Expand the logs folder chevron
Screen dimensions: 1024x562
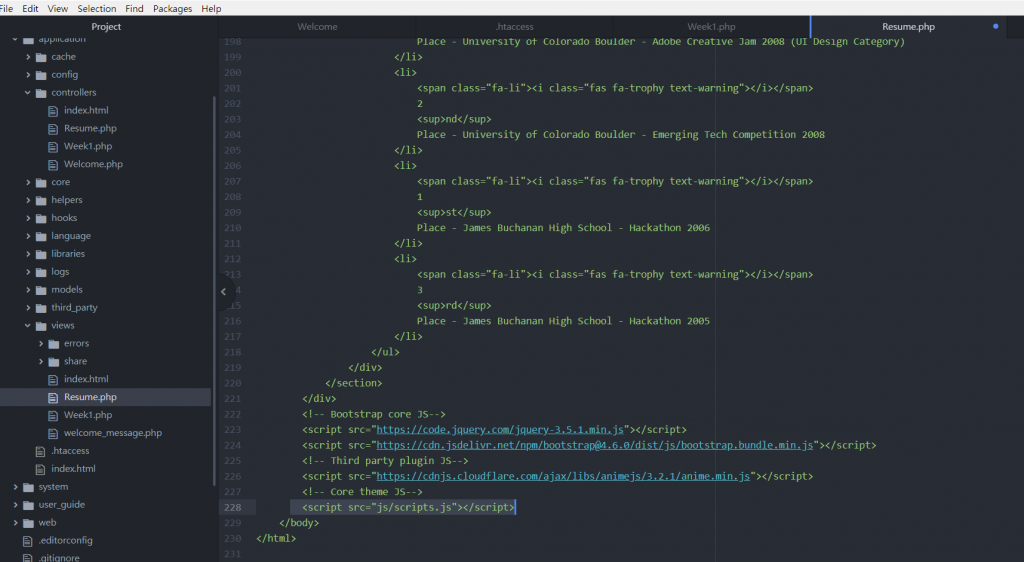tap(28, 272)
